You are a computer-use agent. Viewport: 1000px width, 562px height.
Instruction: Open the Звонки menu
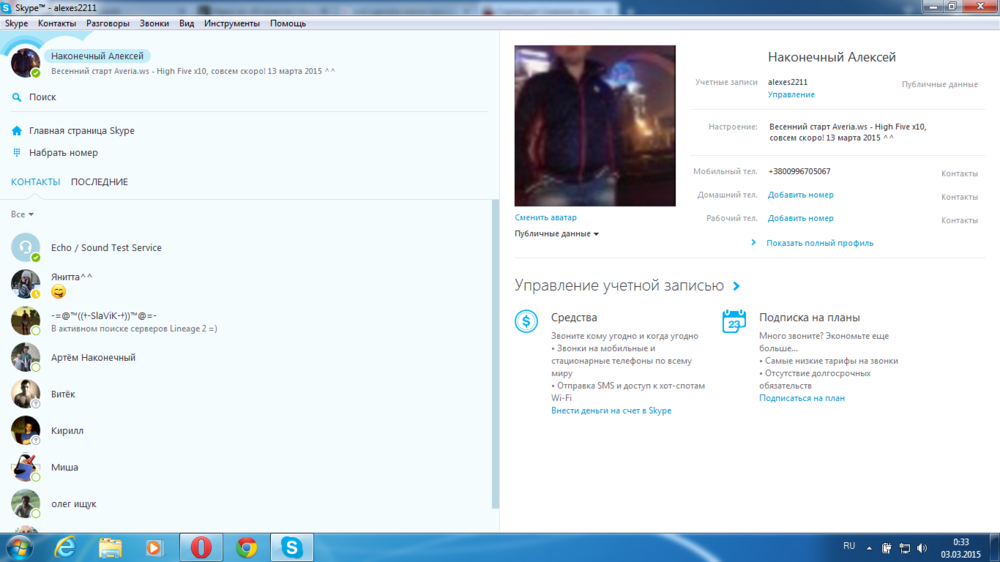pos(154,24)
